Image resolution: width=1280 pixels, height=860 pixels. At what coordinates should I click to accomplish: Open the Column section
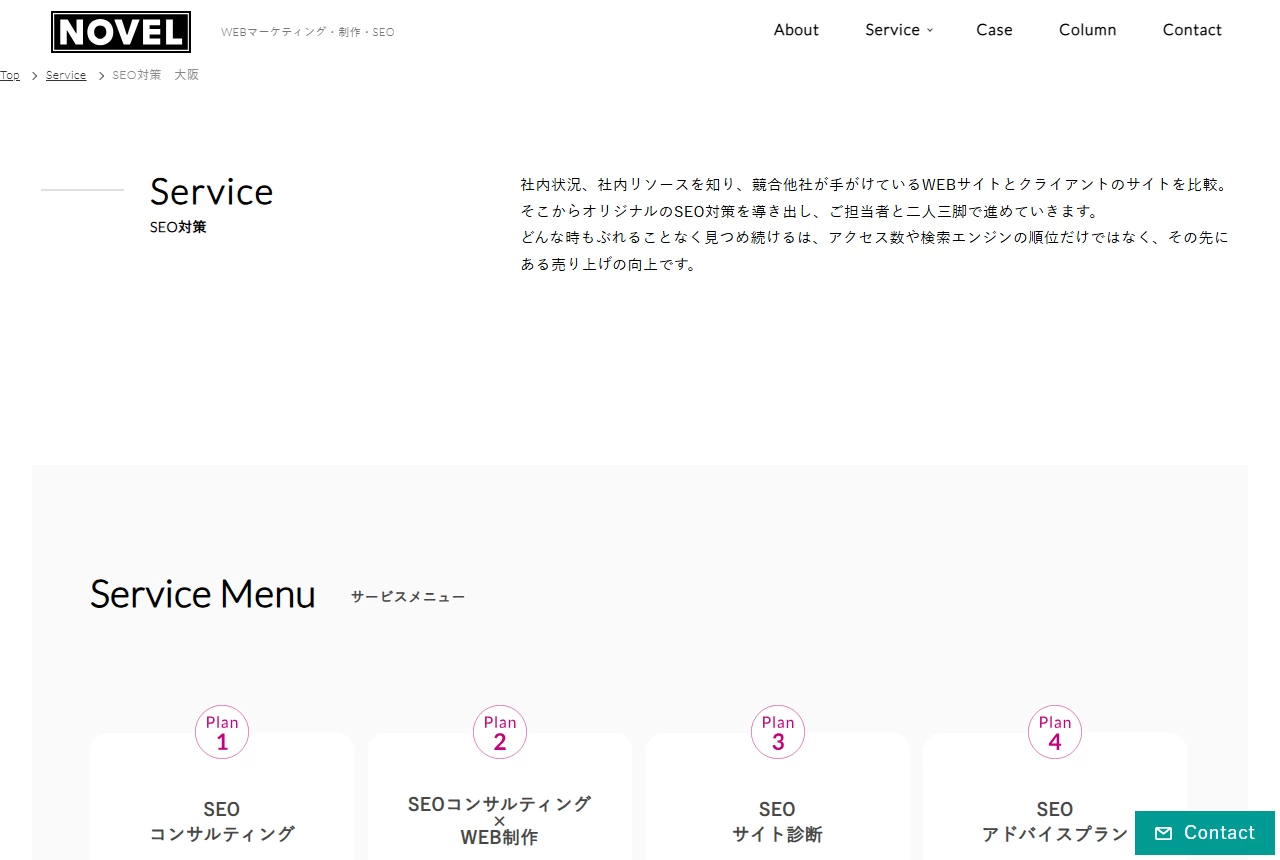(x=1087, y=30)
